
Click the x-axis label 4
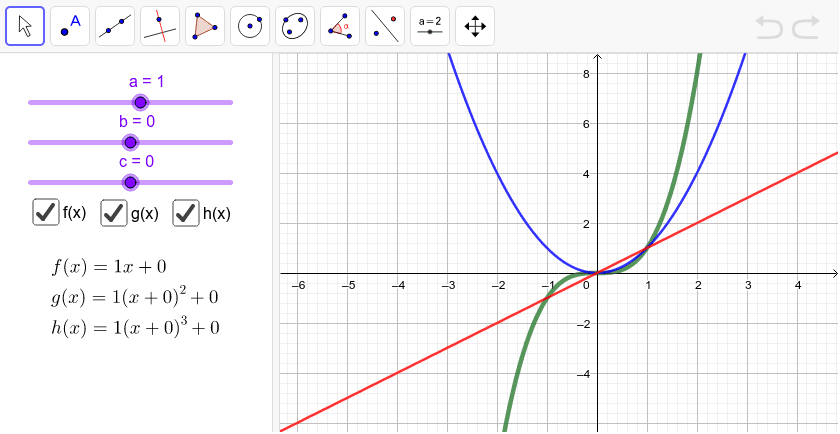[798, 286]
